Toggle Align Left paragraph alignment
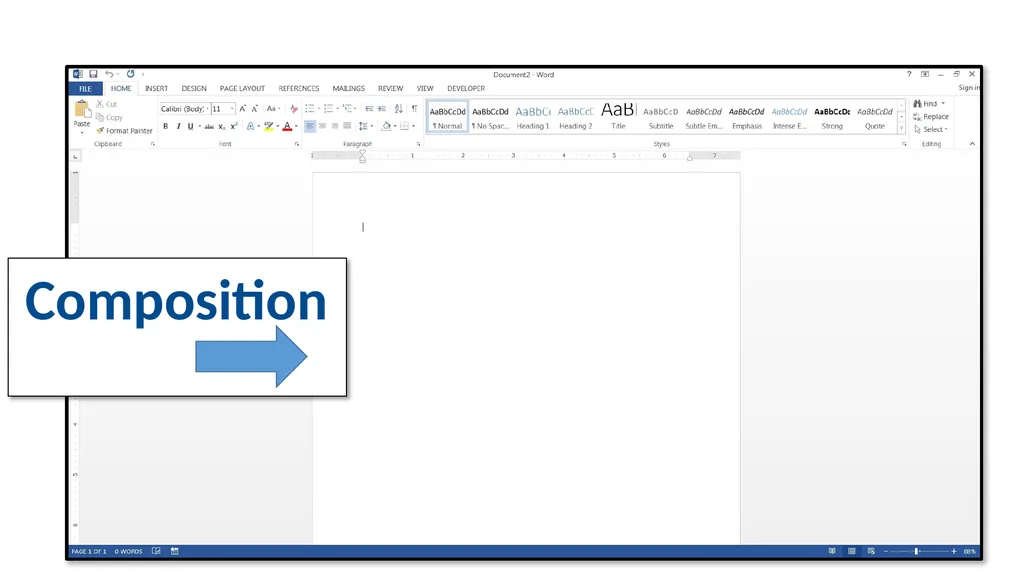This screenshot has width=1024, height=575. pos(310,127)
